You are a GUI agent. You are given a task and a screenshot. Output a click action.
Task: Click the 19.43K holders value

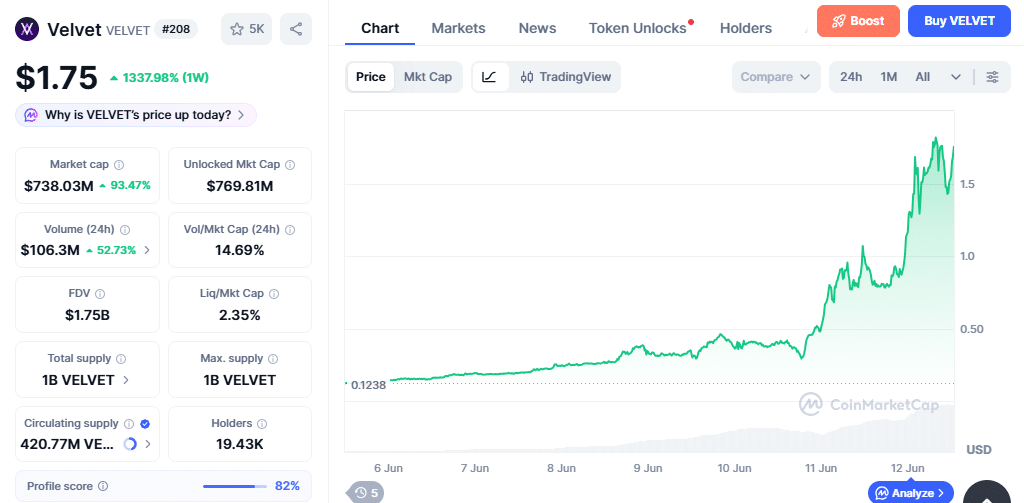[240, 445]
